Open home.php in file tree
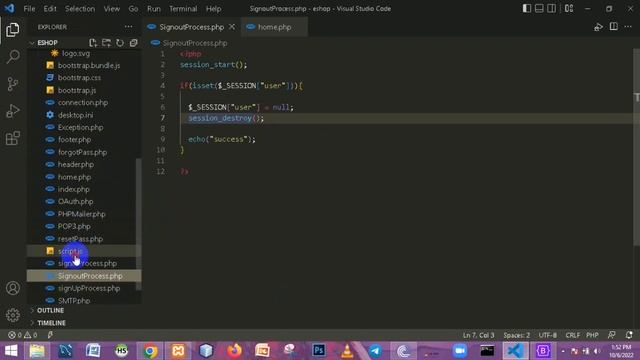 click(84, 177)
